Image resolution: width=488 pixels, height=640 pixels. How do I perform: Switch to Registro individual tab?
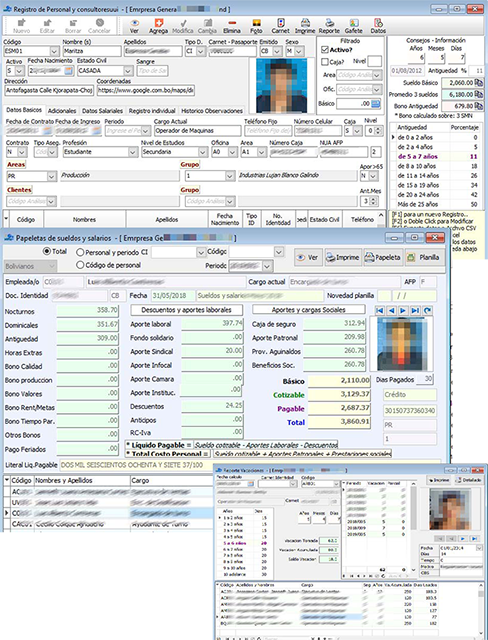pos(152,111)
